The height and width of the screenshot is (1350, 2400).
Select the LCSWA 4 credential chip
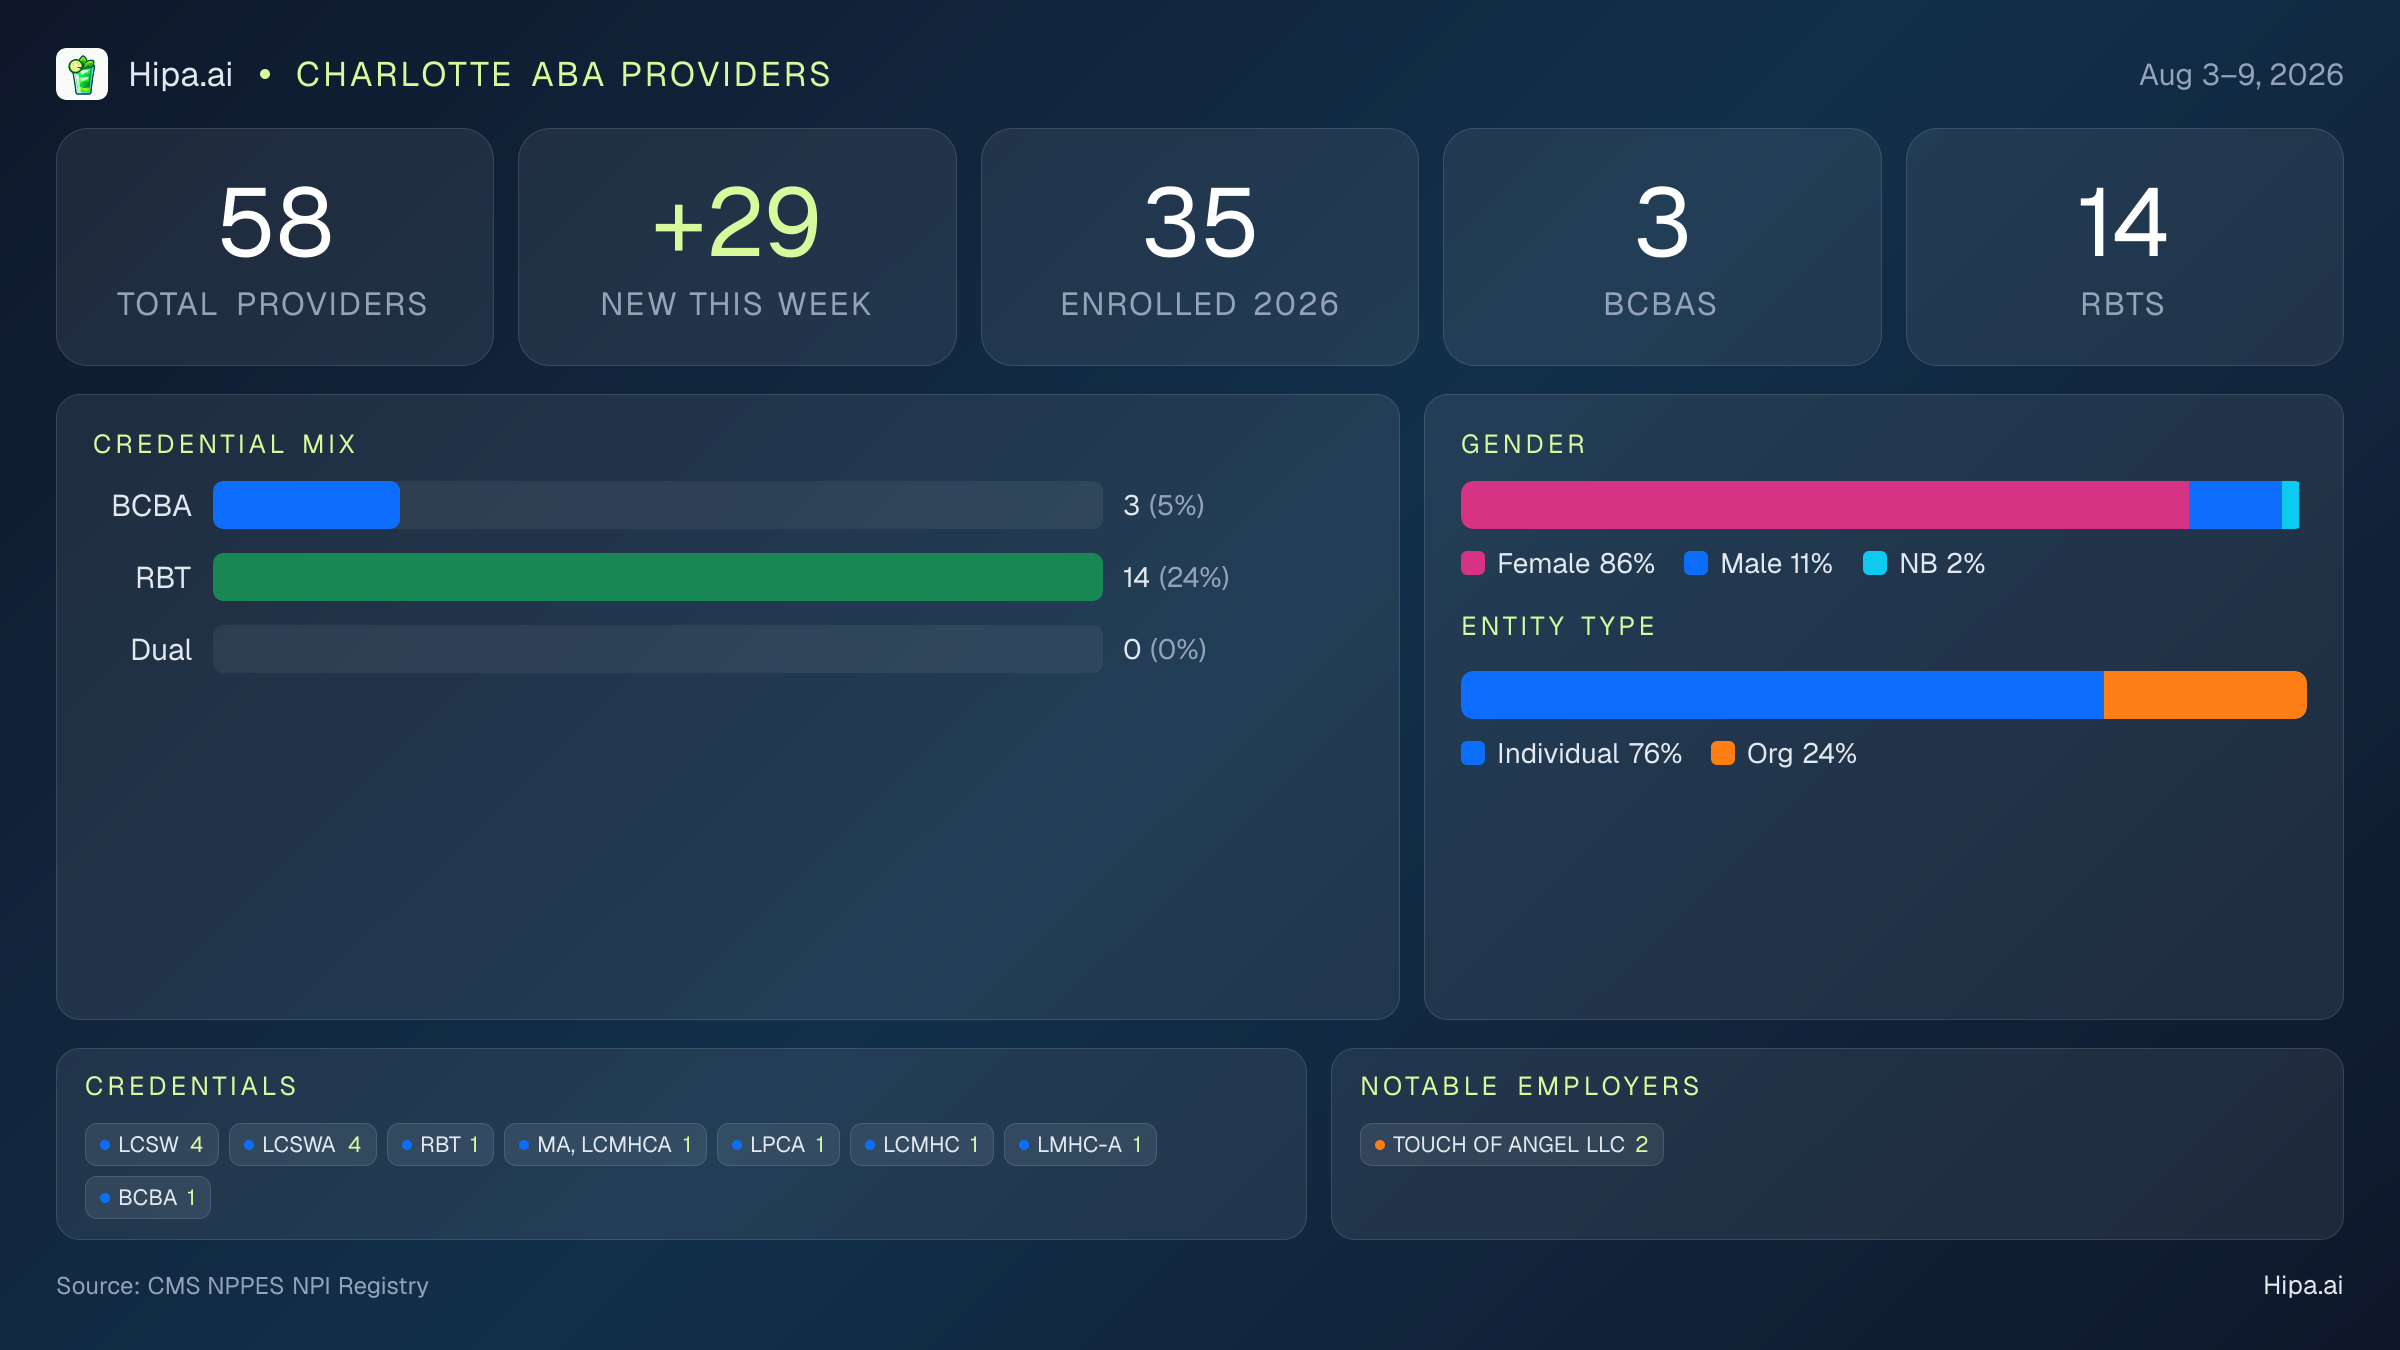pos(303,1144)
